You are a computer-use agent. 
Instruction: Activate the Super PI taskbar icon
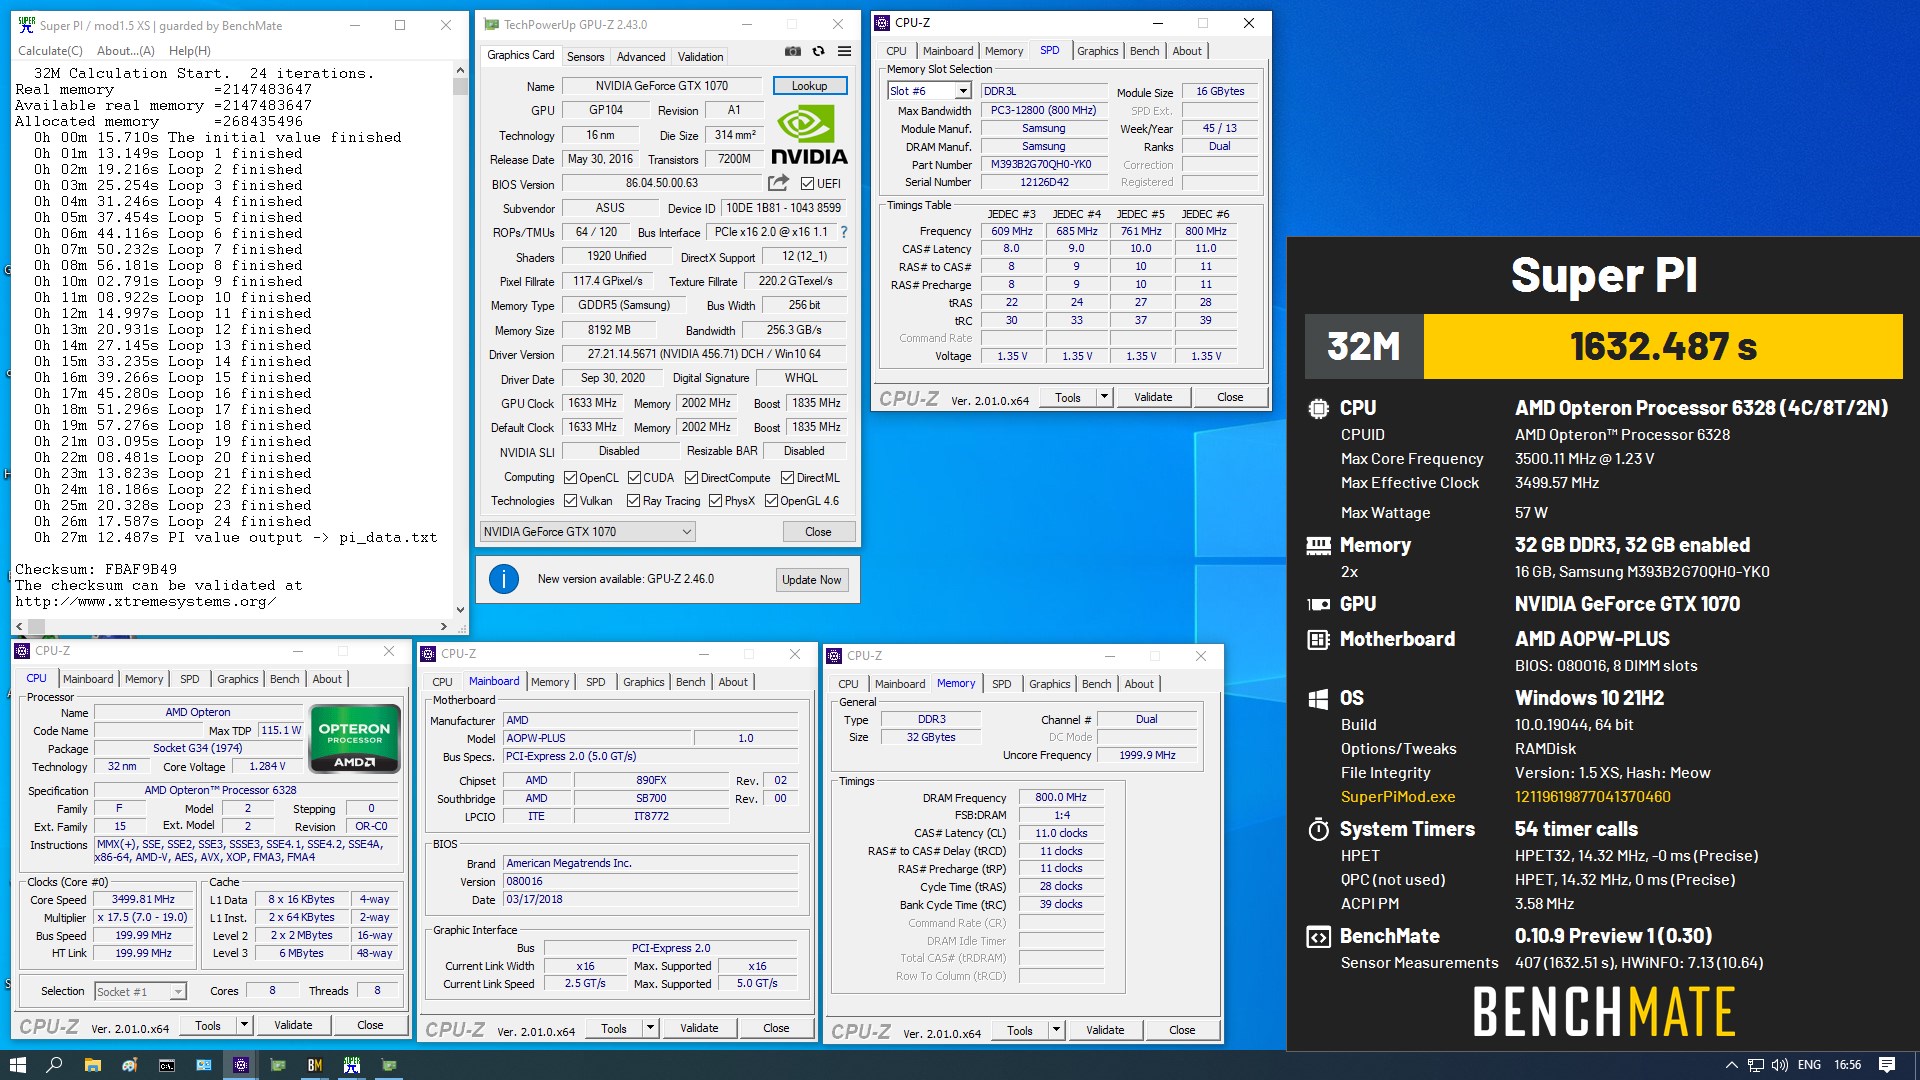[352, 1065]
